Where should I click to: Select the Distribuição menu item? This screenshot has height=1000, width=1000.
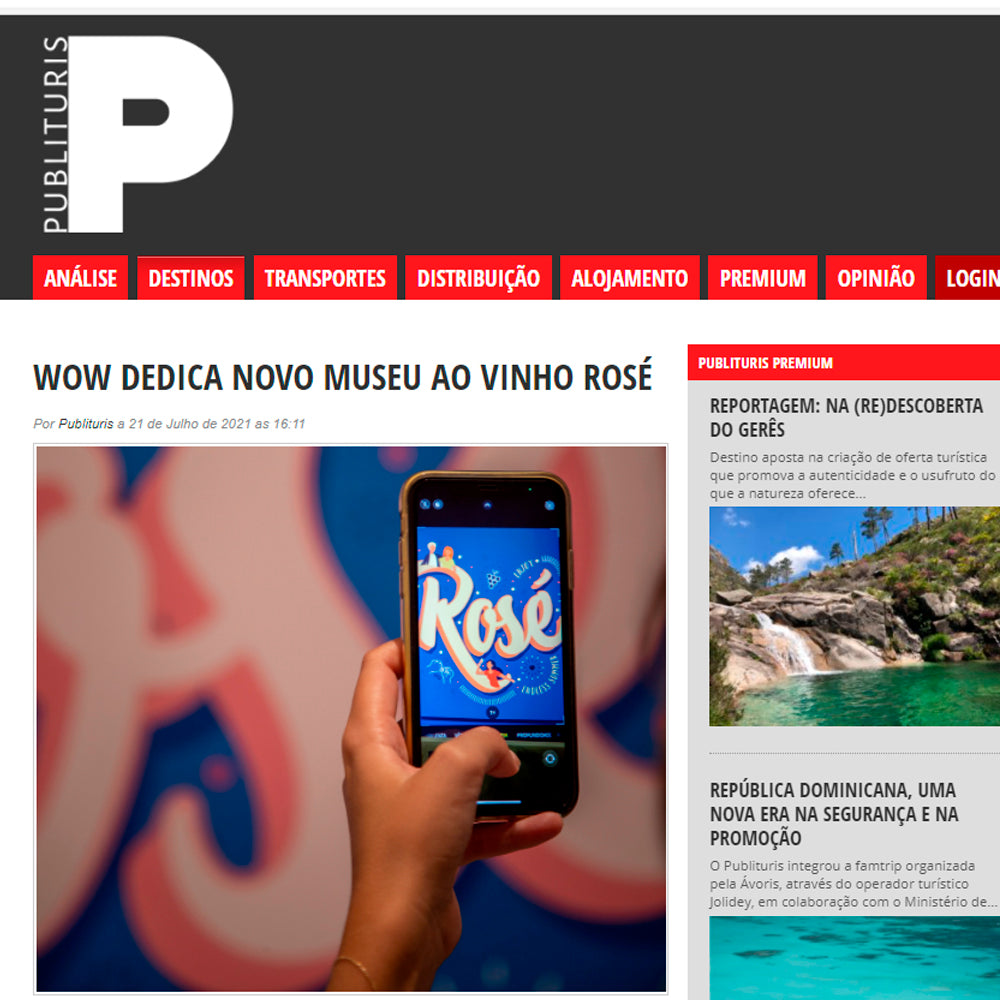478,278
